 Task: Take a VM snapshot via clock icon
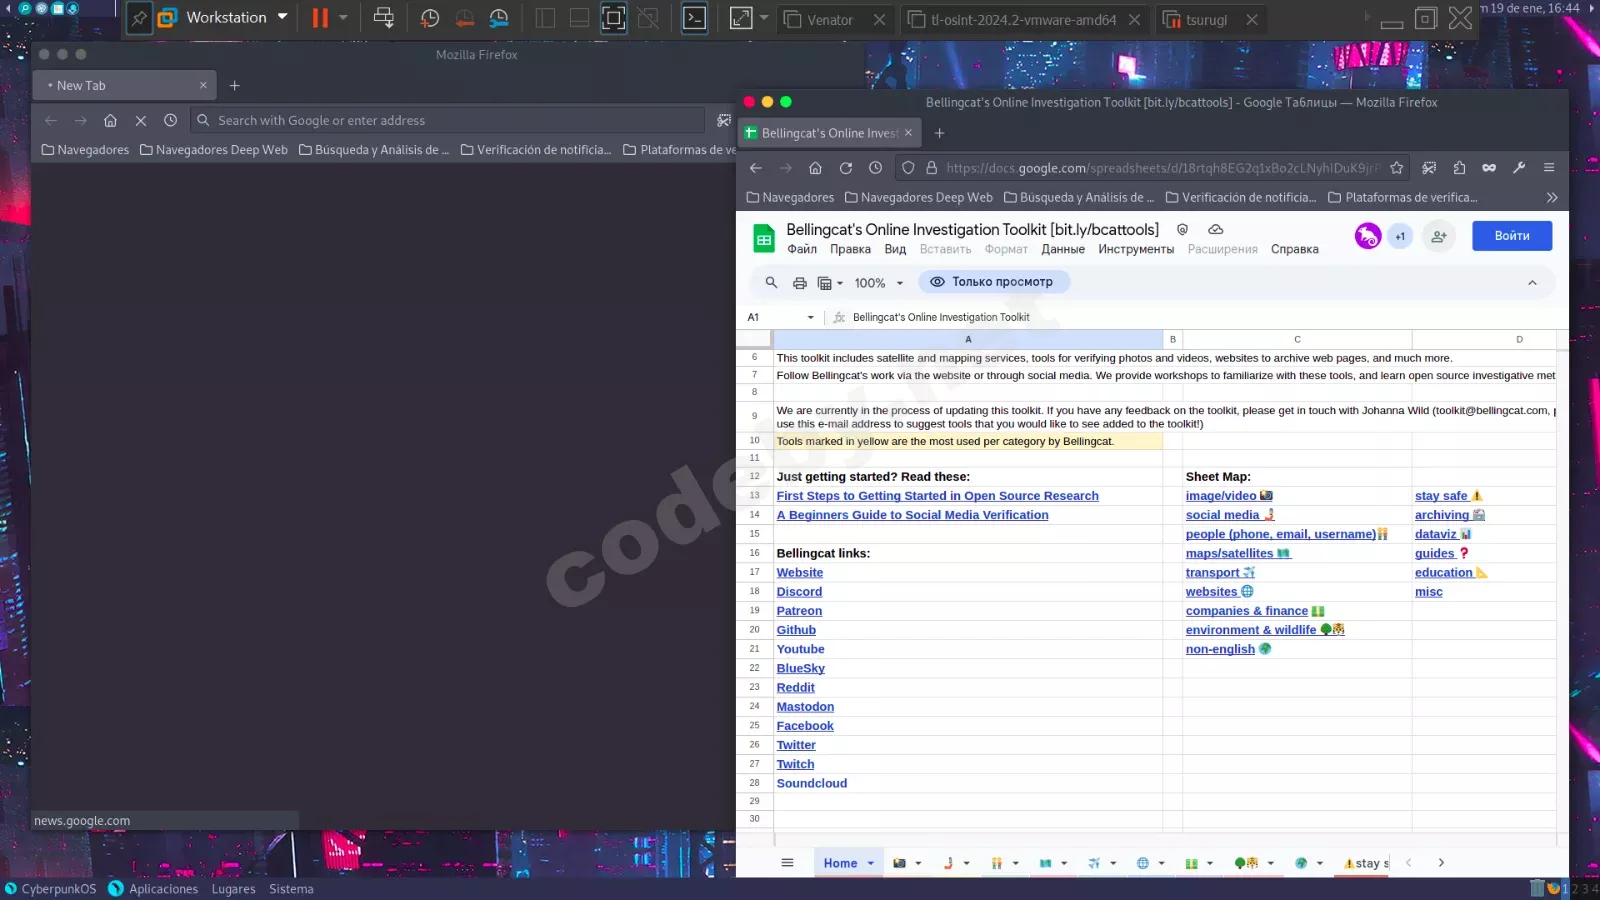click(x=430, y=18)
